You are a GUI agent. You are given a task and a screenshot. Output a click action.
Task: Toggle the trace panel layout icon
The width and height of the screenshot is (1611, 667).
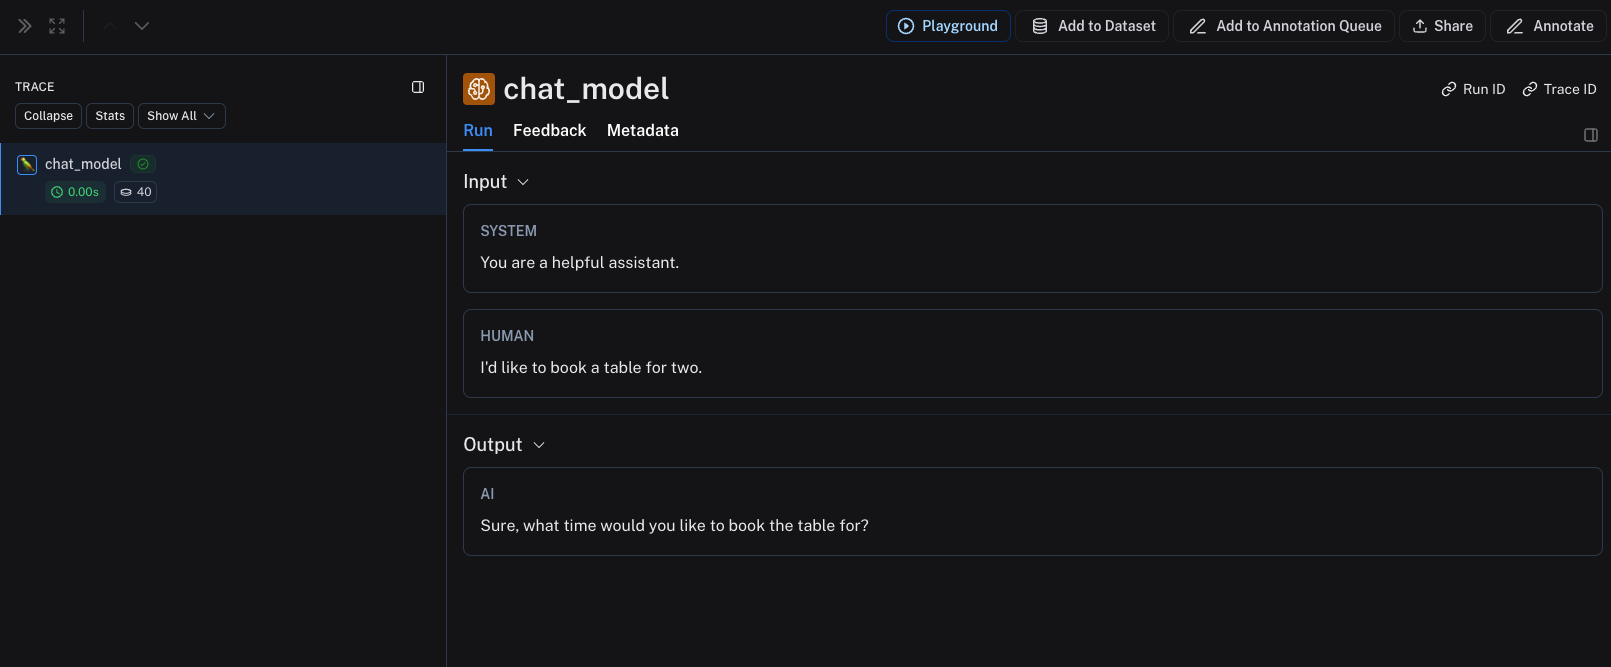(418, 87)
